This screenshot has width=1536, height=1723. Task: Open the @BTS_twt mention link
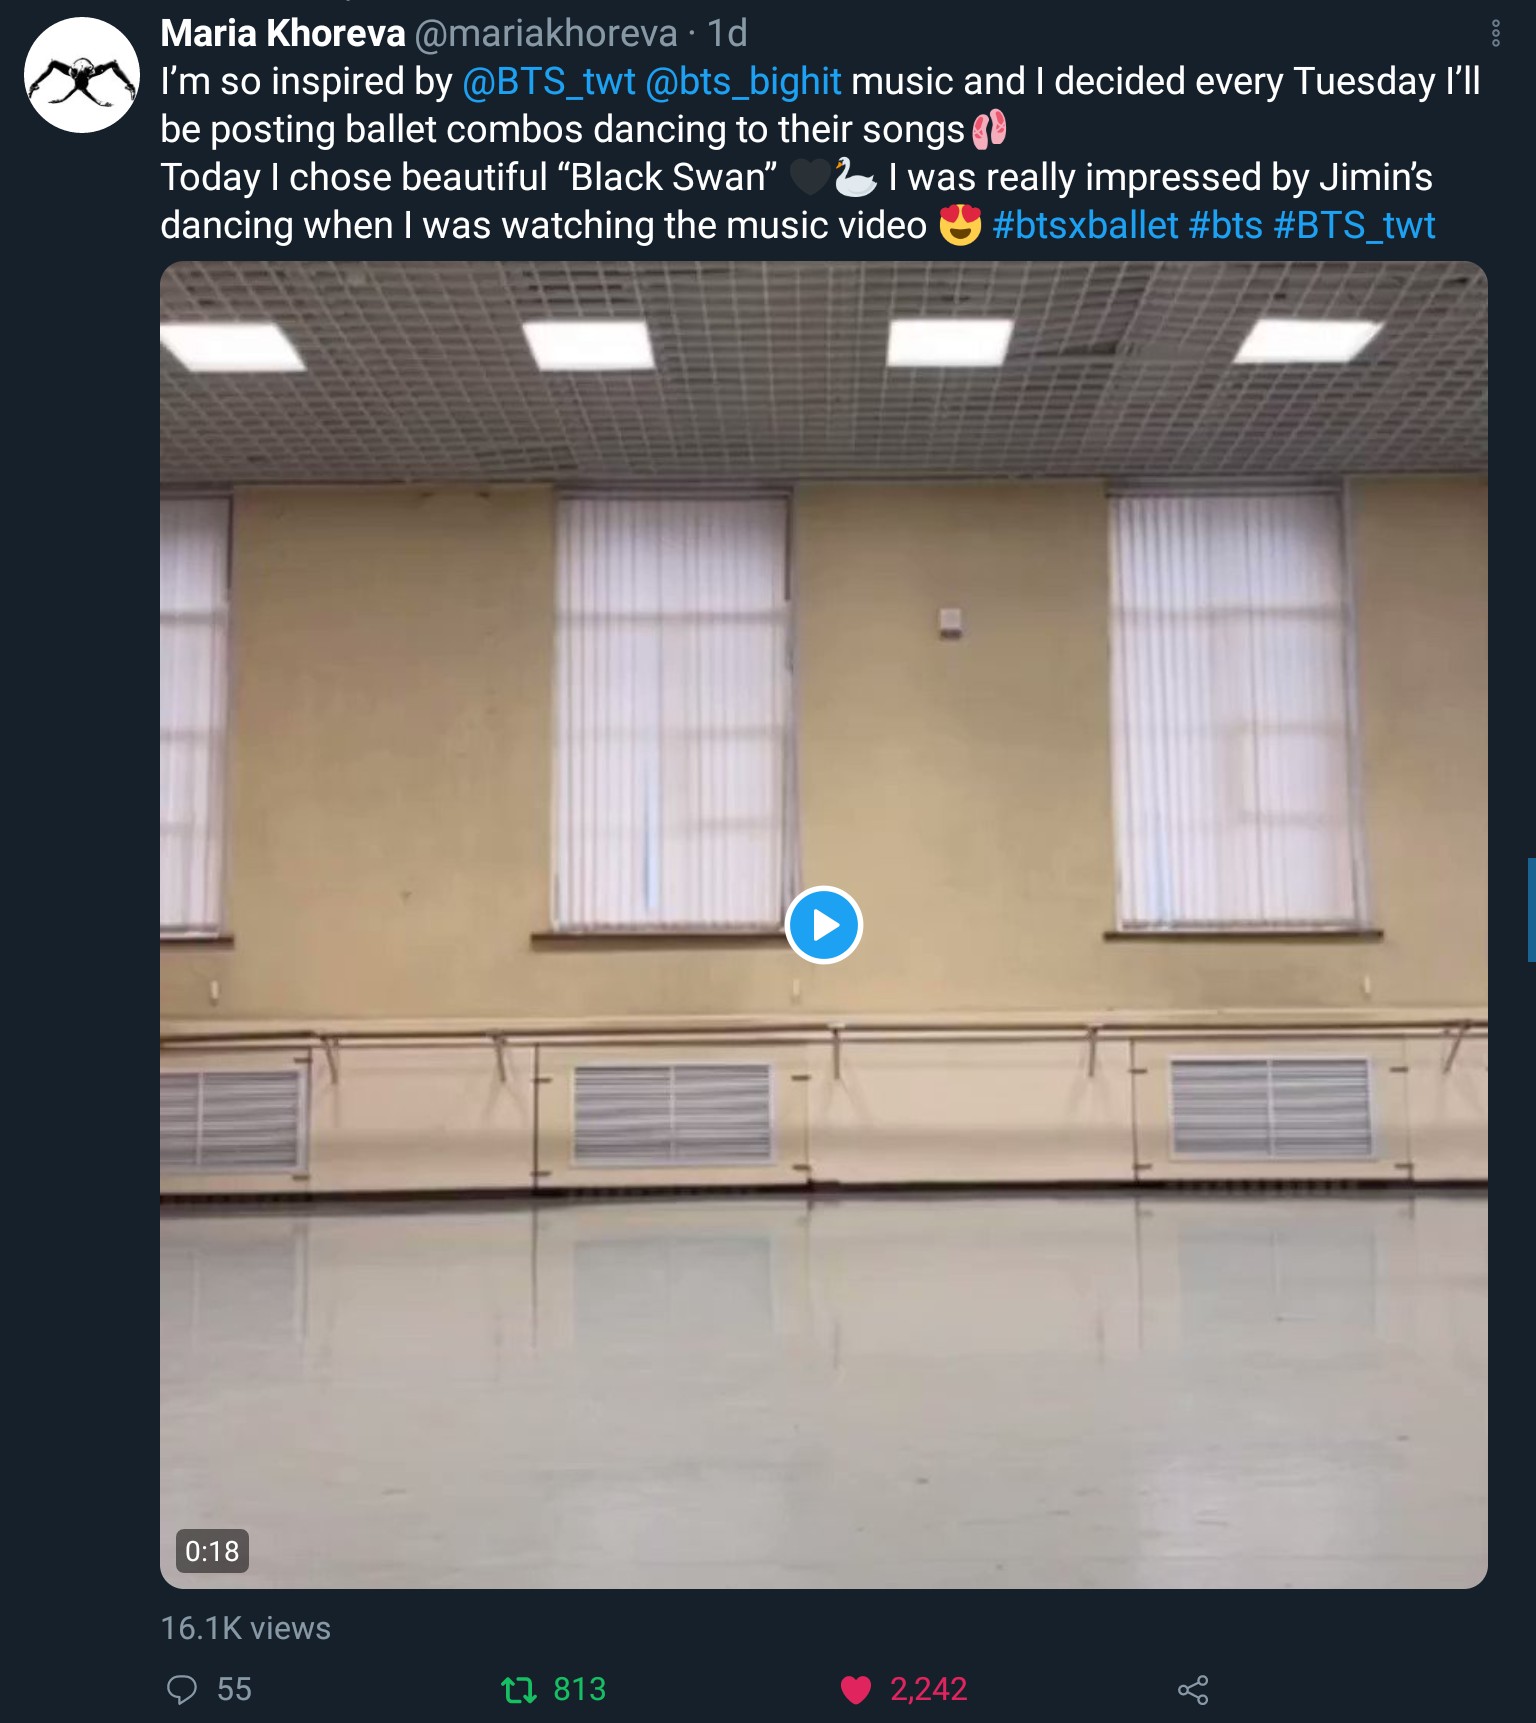tap(549, 82)
